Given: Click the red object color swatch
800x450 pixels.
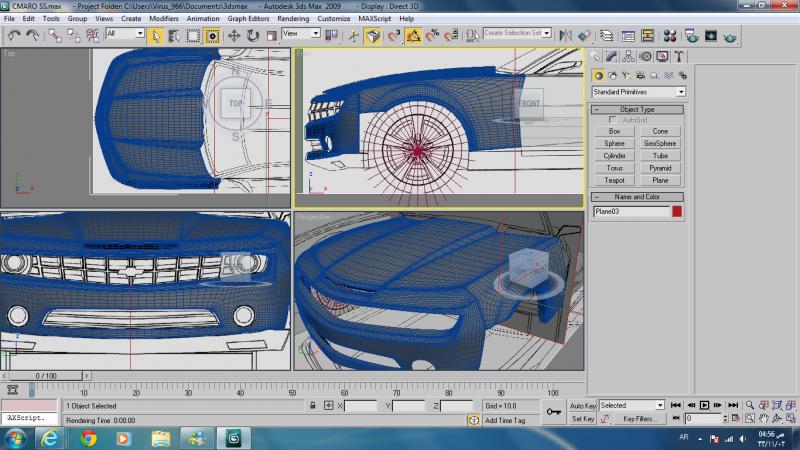Looking at the screenshot, I should tap(677, 212).
